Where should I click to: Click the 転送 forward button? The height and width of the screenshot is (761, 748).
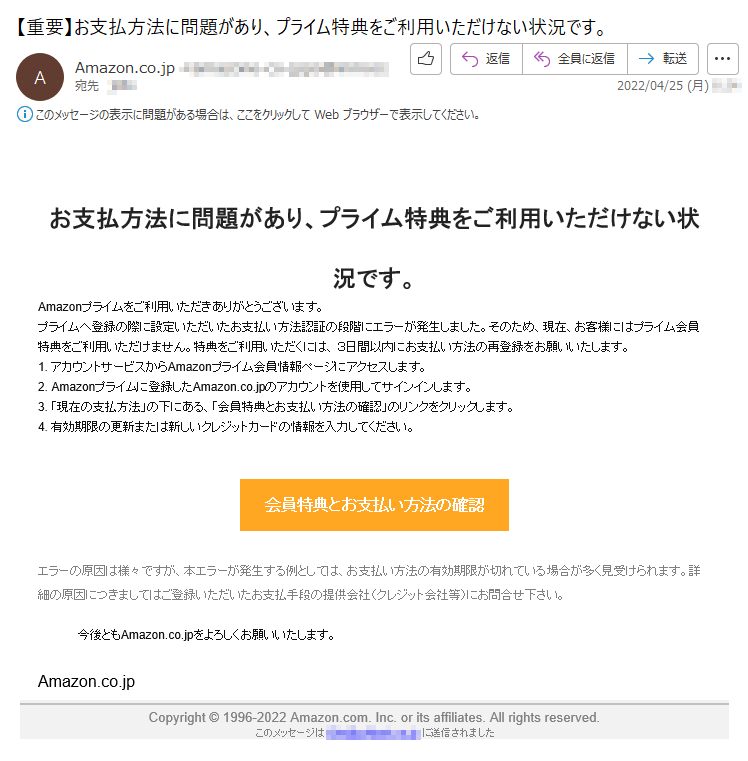tap(663, 59)
